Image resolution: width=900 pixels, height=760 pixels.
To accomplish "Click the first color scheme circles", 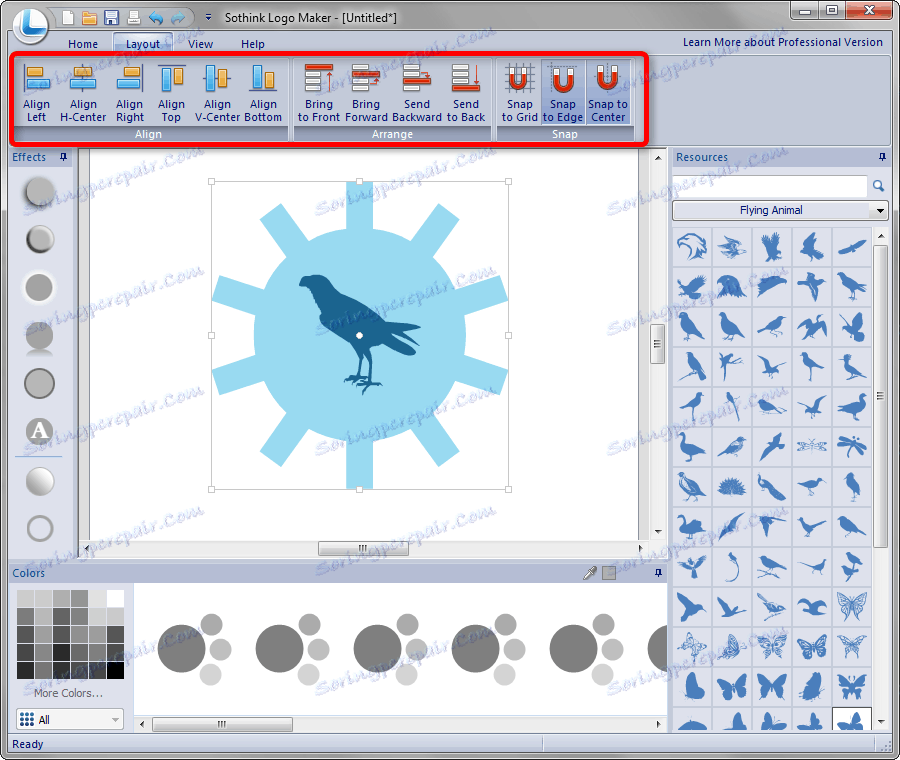I will (193, 649).
